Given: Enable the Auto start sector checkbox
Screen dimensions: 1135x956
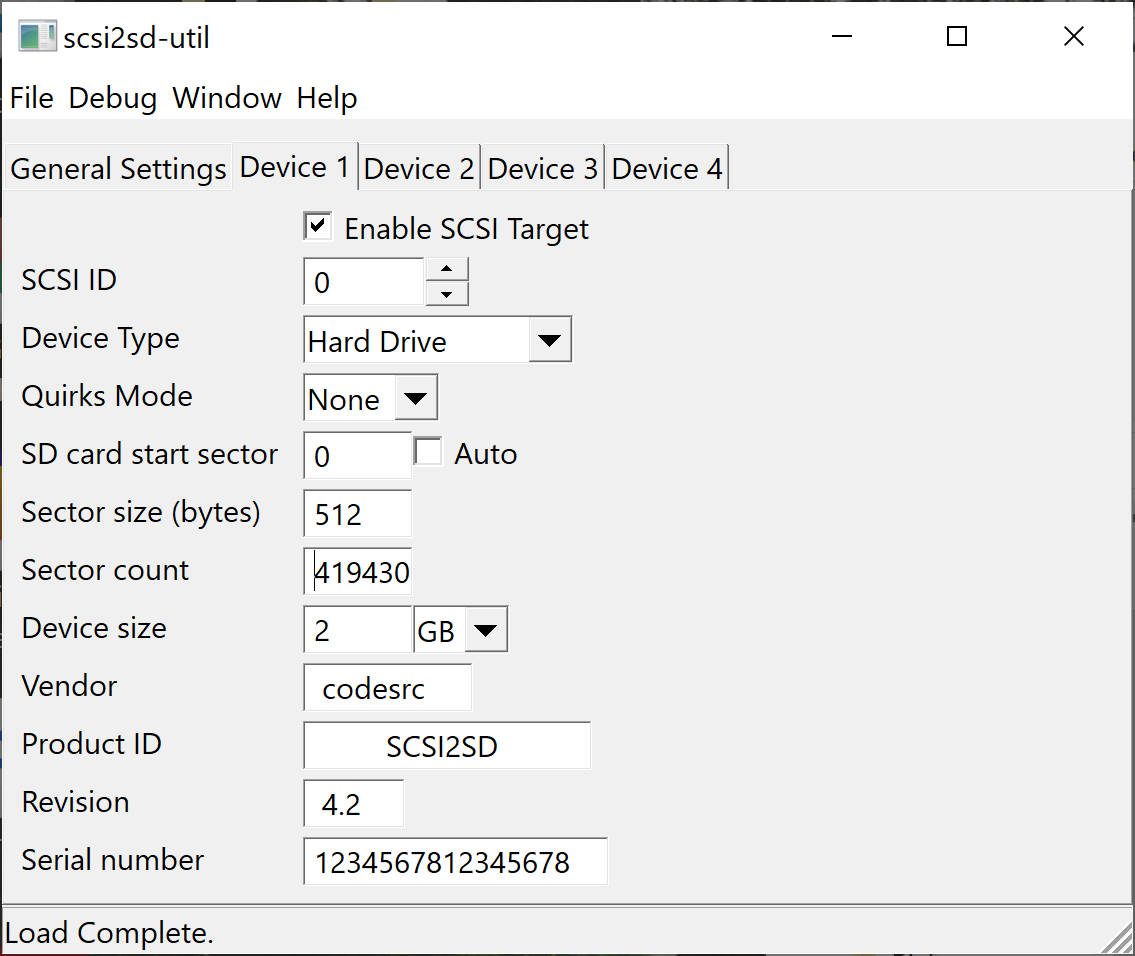Looking at the screenshot, I should coord(428,452).
